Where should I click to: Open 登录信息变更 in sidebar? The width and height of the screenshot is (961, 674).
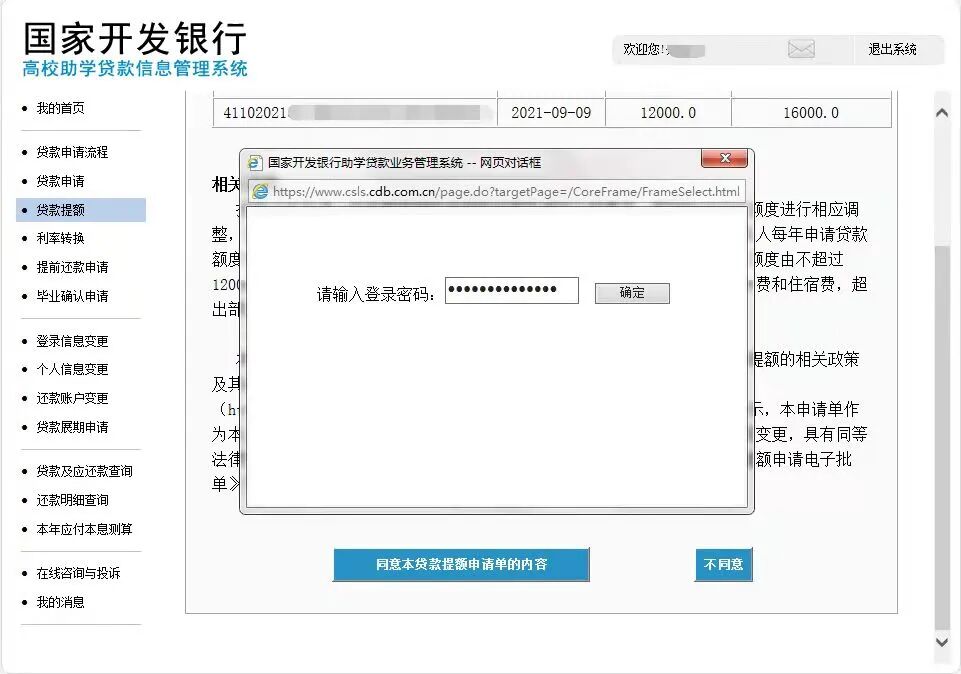tap(72, 341)
